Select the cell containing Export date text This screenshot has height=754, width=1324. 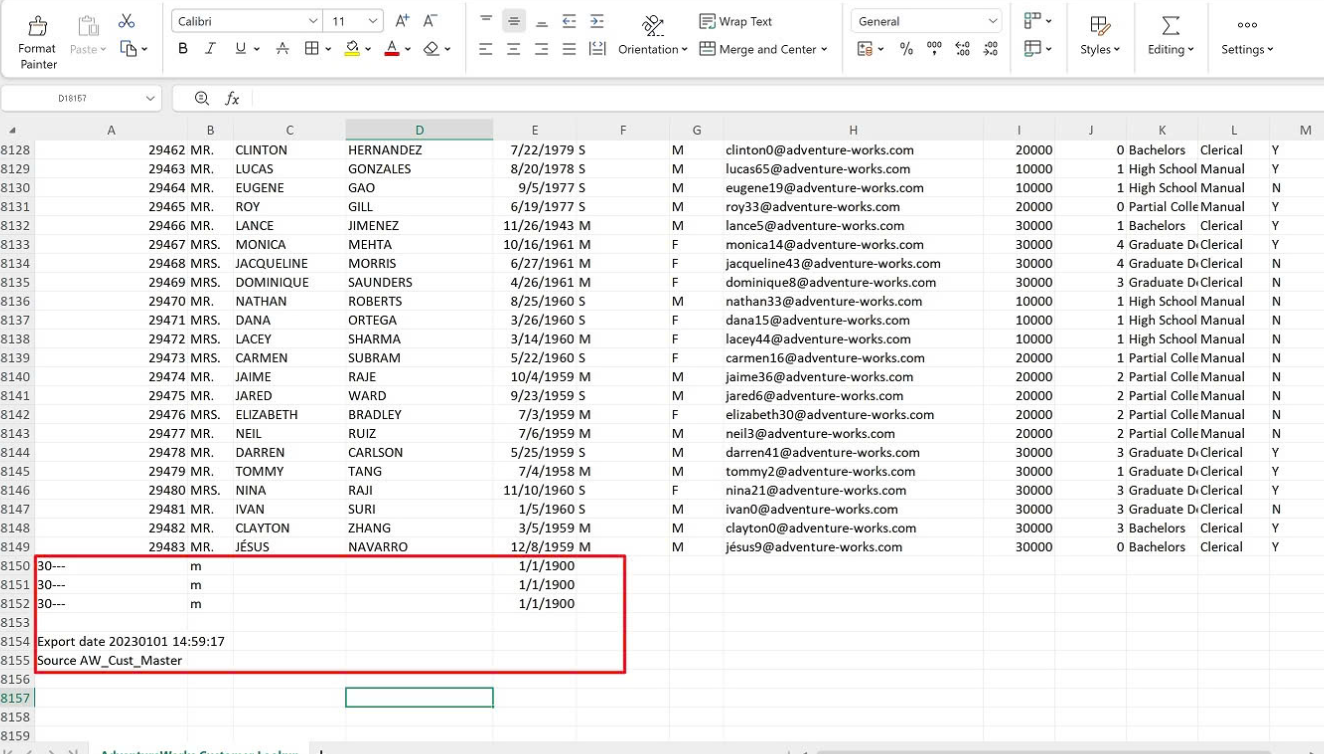click(110, 642)
